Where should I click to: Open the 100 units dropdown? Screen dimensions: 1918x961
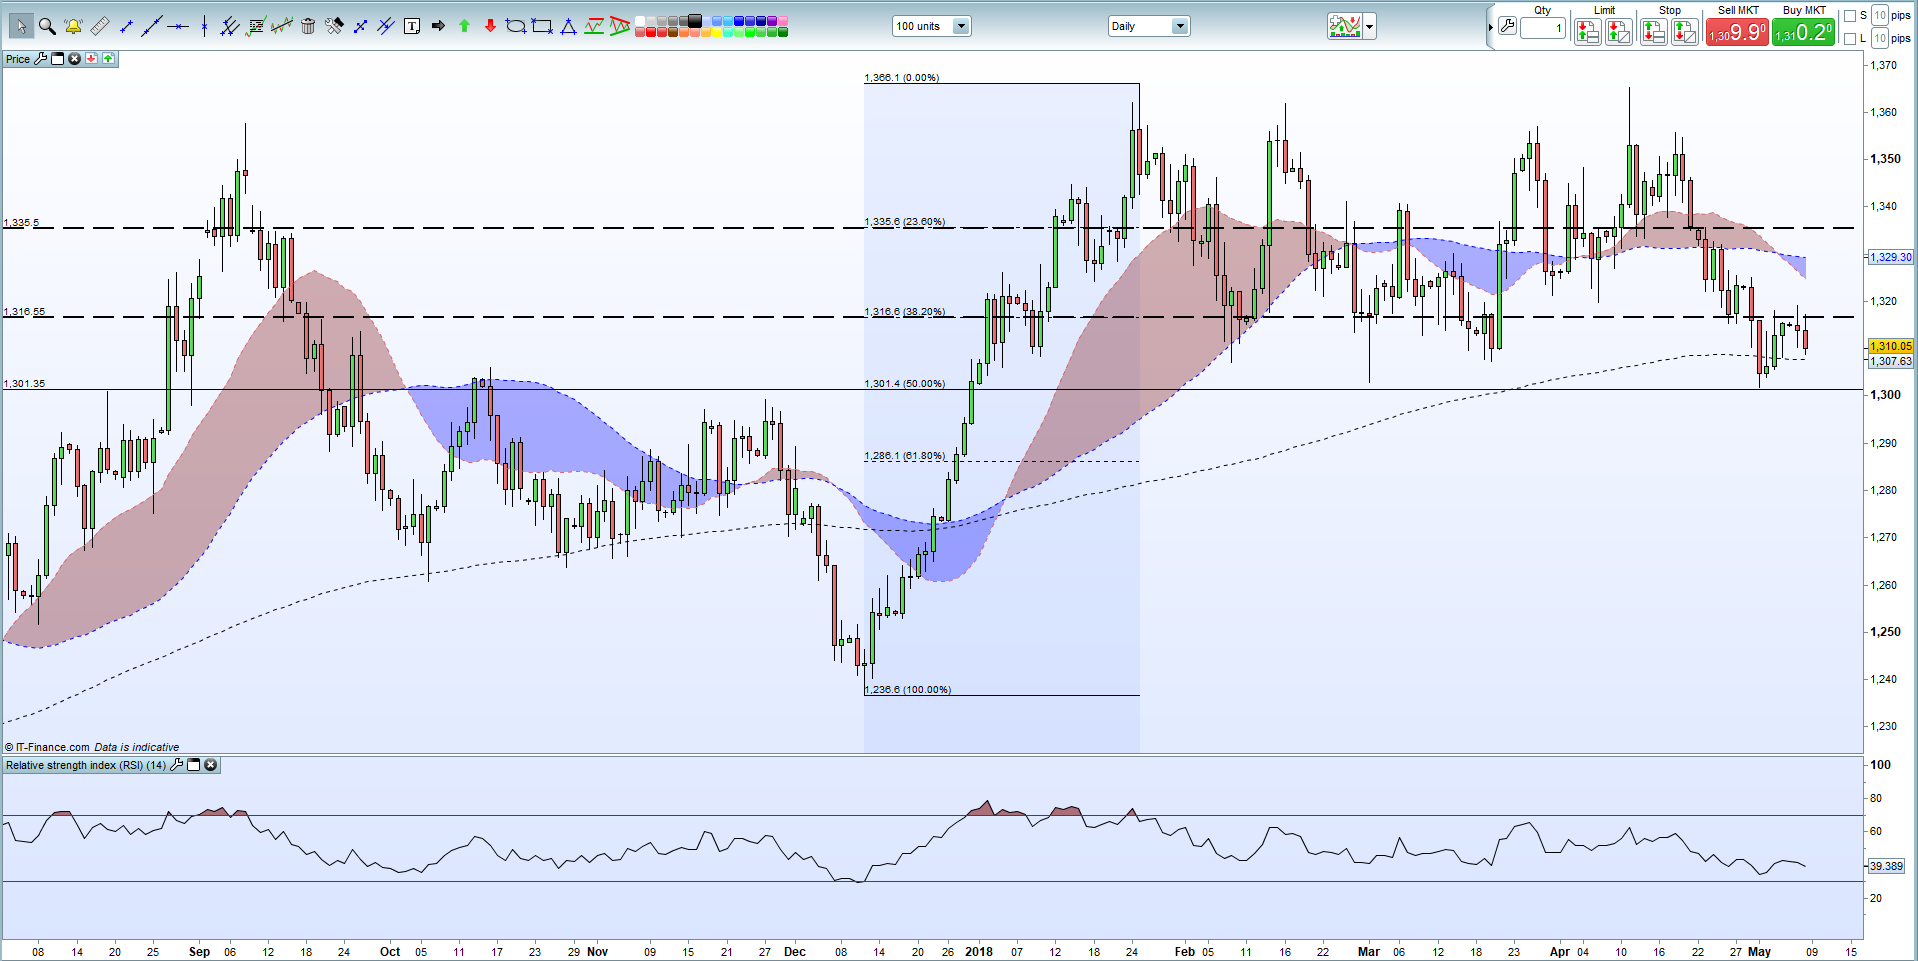click(961, 26)
